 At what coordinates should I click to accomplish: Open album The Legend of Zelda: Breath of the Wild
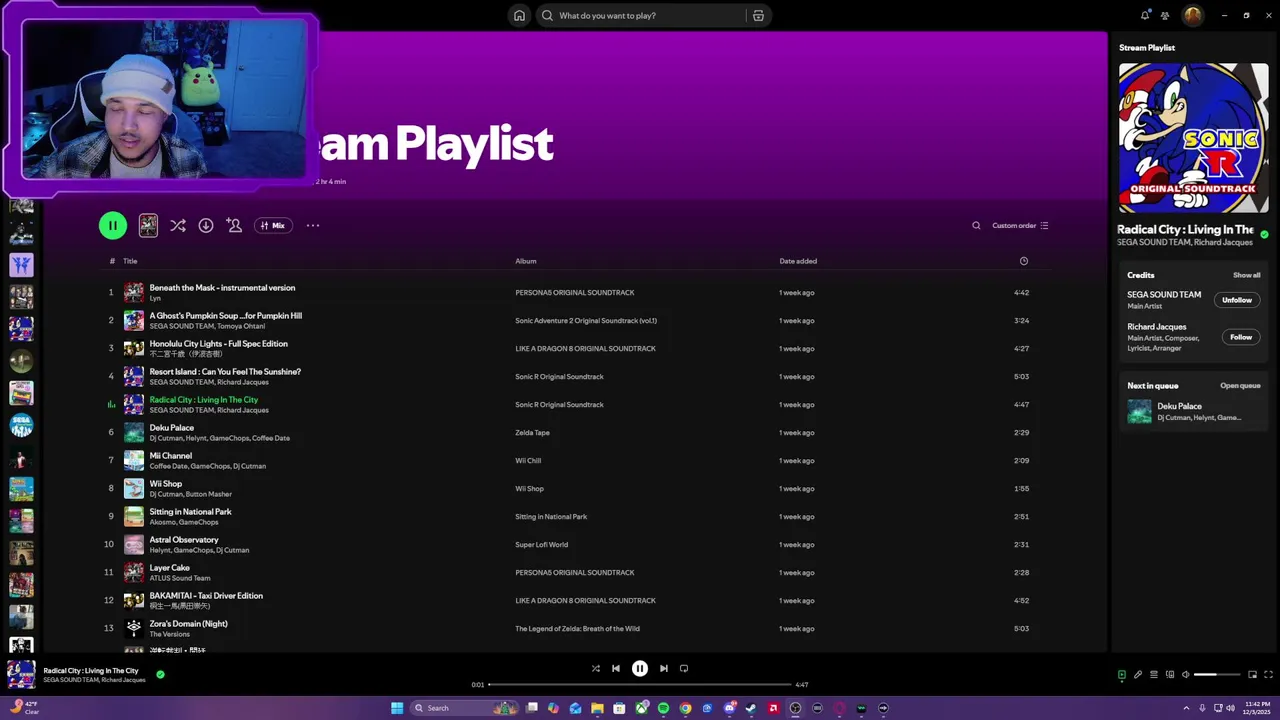(577, 629)
